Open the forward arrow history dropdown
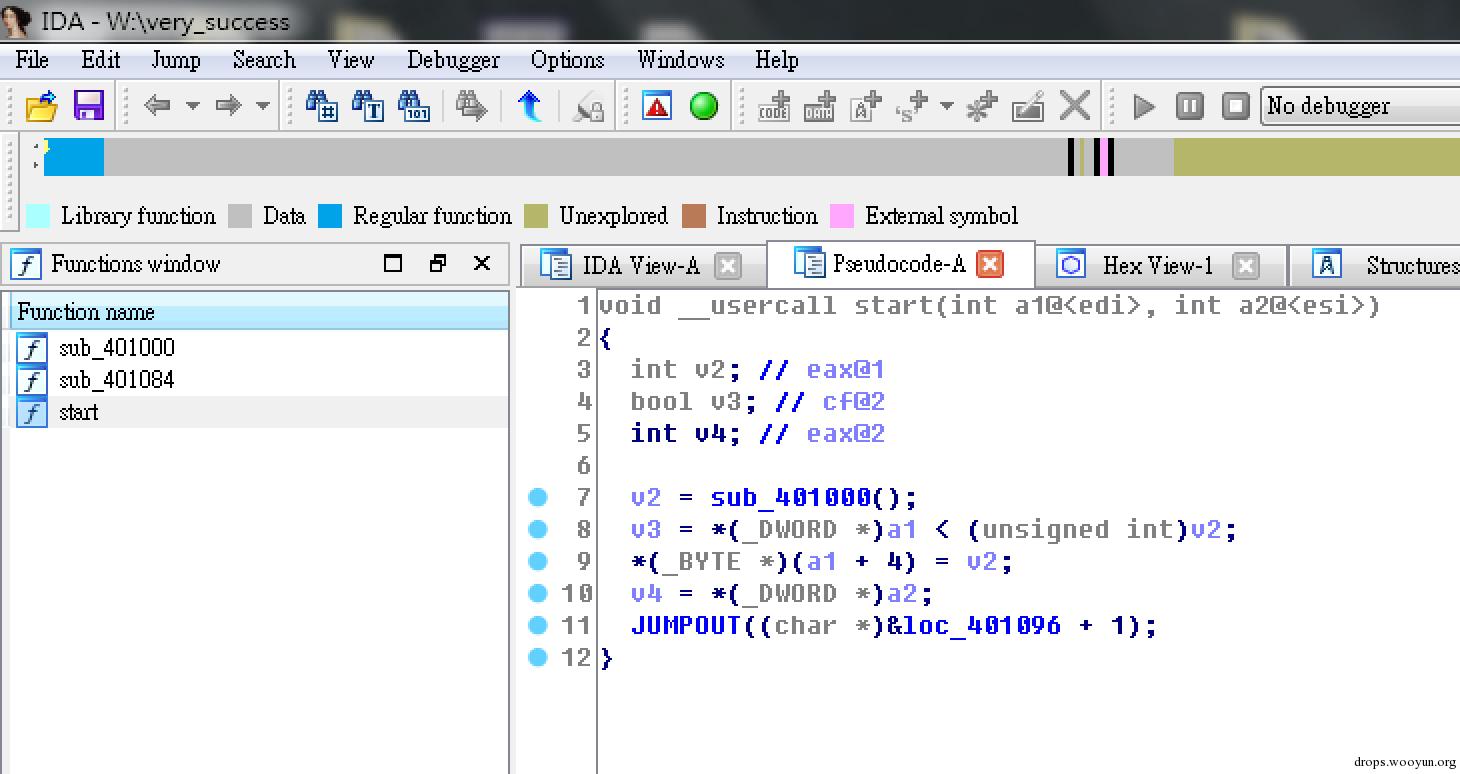Screen dimensions: 1460x774 click(263, 106)
